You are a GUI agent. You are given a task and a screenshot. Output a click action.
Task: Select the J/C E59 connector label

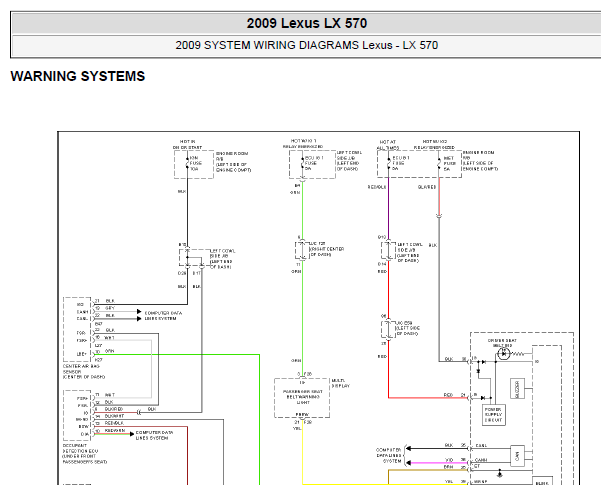click(x=407, y=328)
